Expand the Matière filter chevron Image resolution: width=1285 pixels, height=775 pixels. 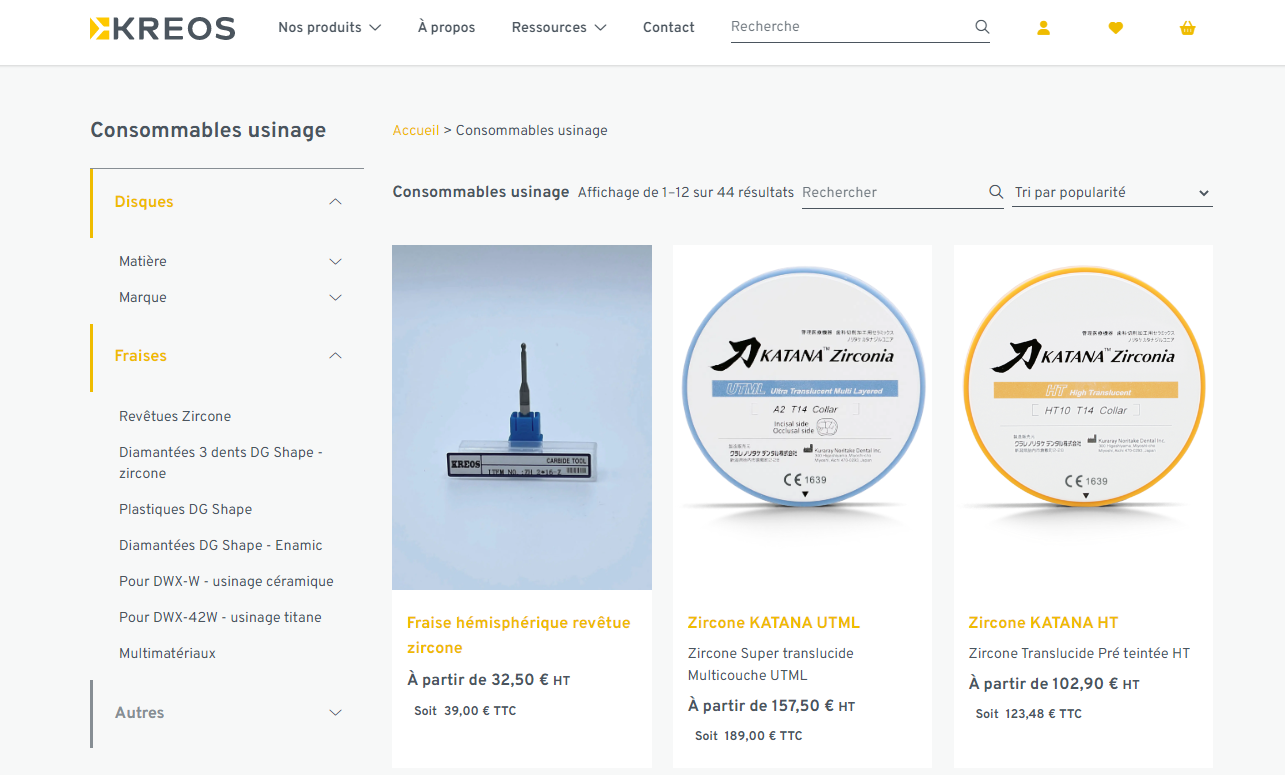coord(336,262)
